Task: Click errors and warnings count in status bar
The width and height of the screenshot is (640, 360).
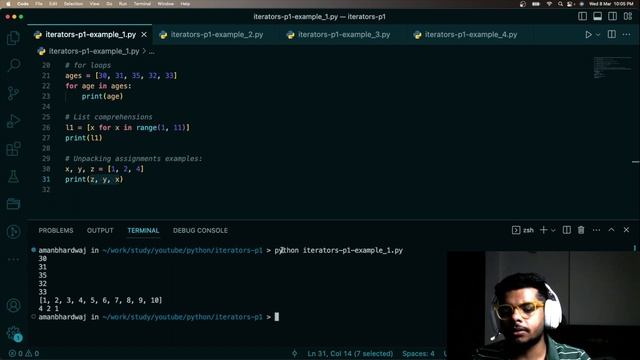Action: tap(24, 353)
